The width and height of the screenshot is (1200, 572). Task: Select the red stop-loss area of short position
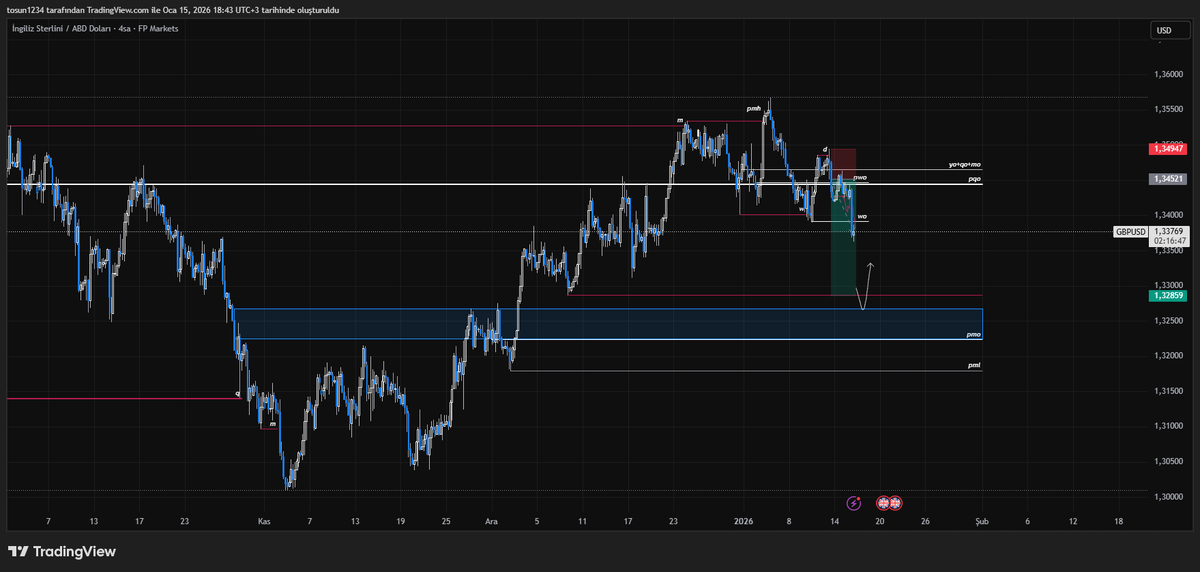[844, 165]
